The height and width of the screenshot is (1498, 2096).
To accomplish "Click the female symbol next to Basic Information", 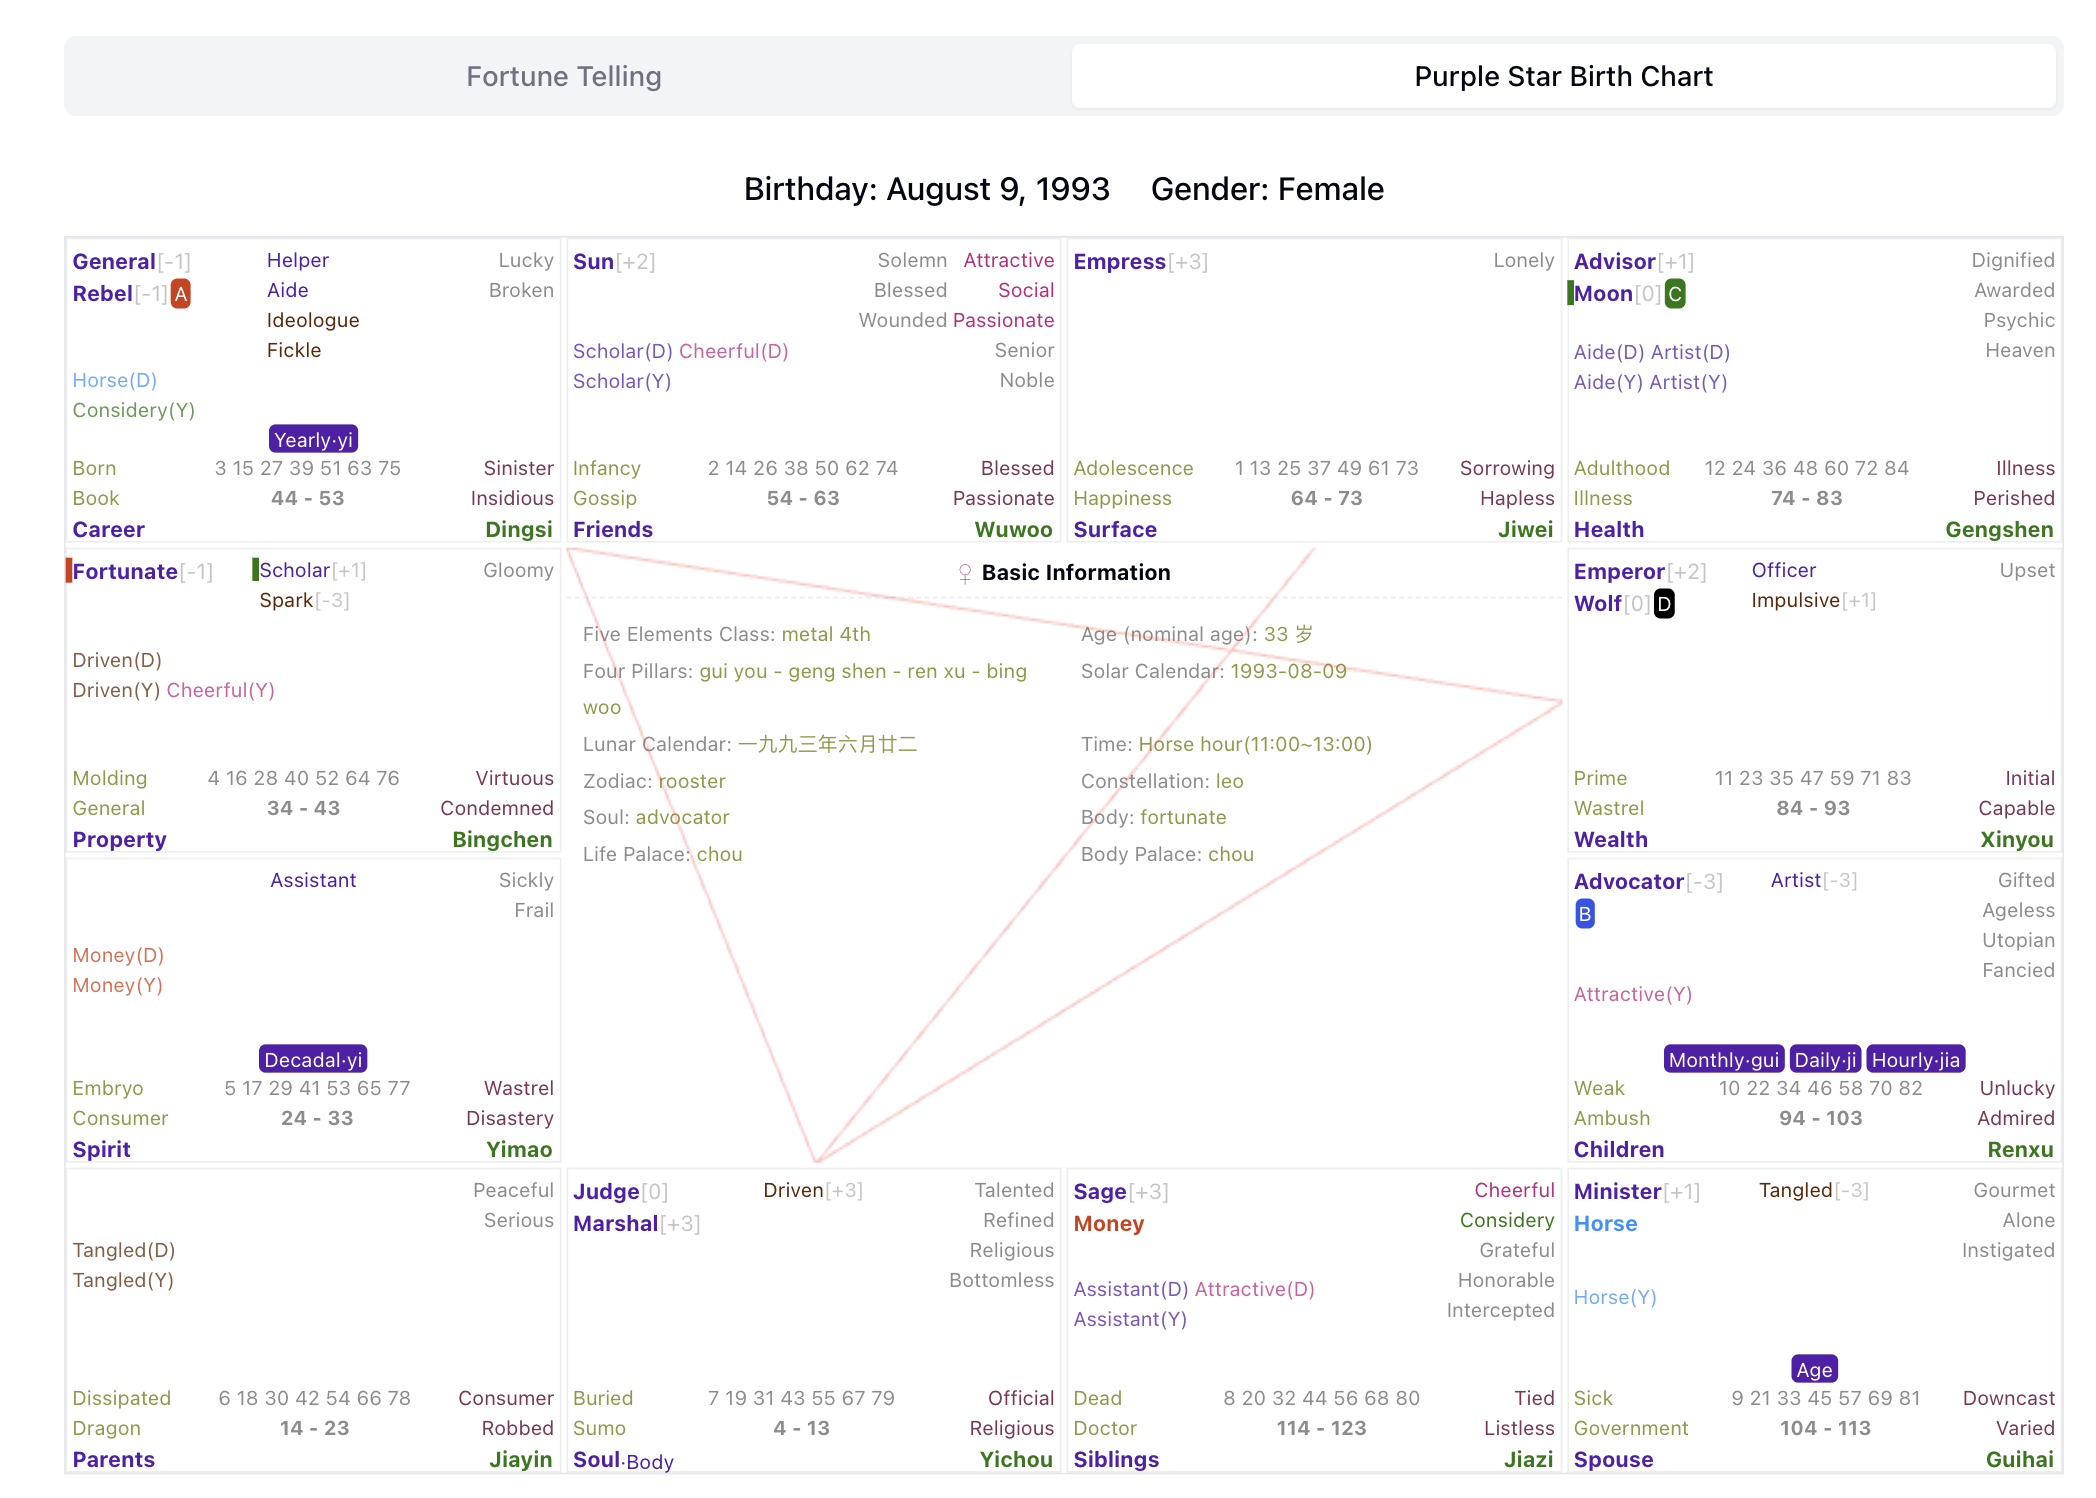I will click(965, 573).
